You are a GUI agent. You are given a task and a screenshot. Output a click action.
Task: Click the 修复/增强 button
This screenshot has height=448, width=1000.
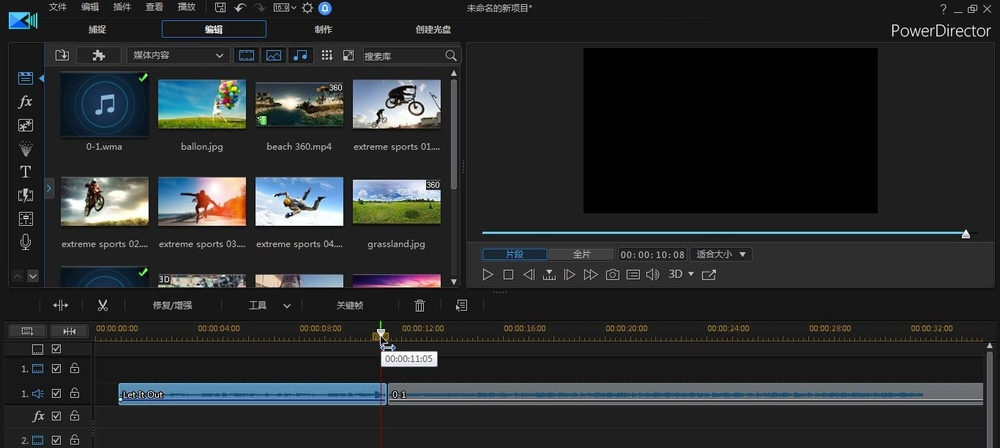[172, 305]
